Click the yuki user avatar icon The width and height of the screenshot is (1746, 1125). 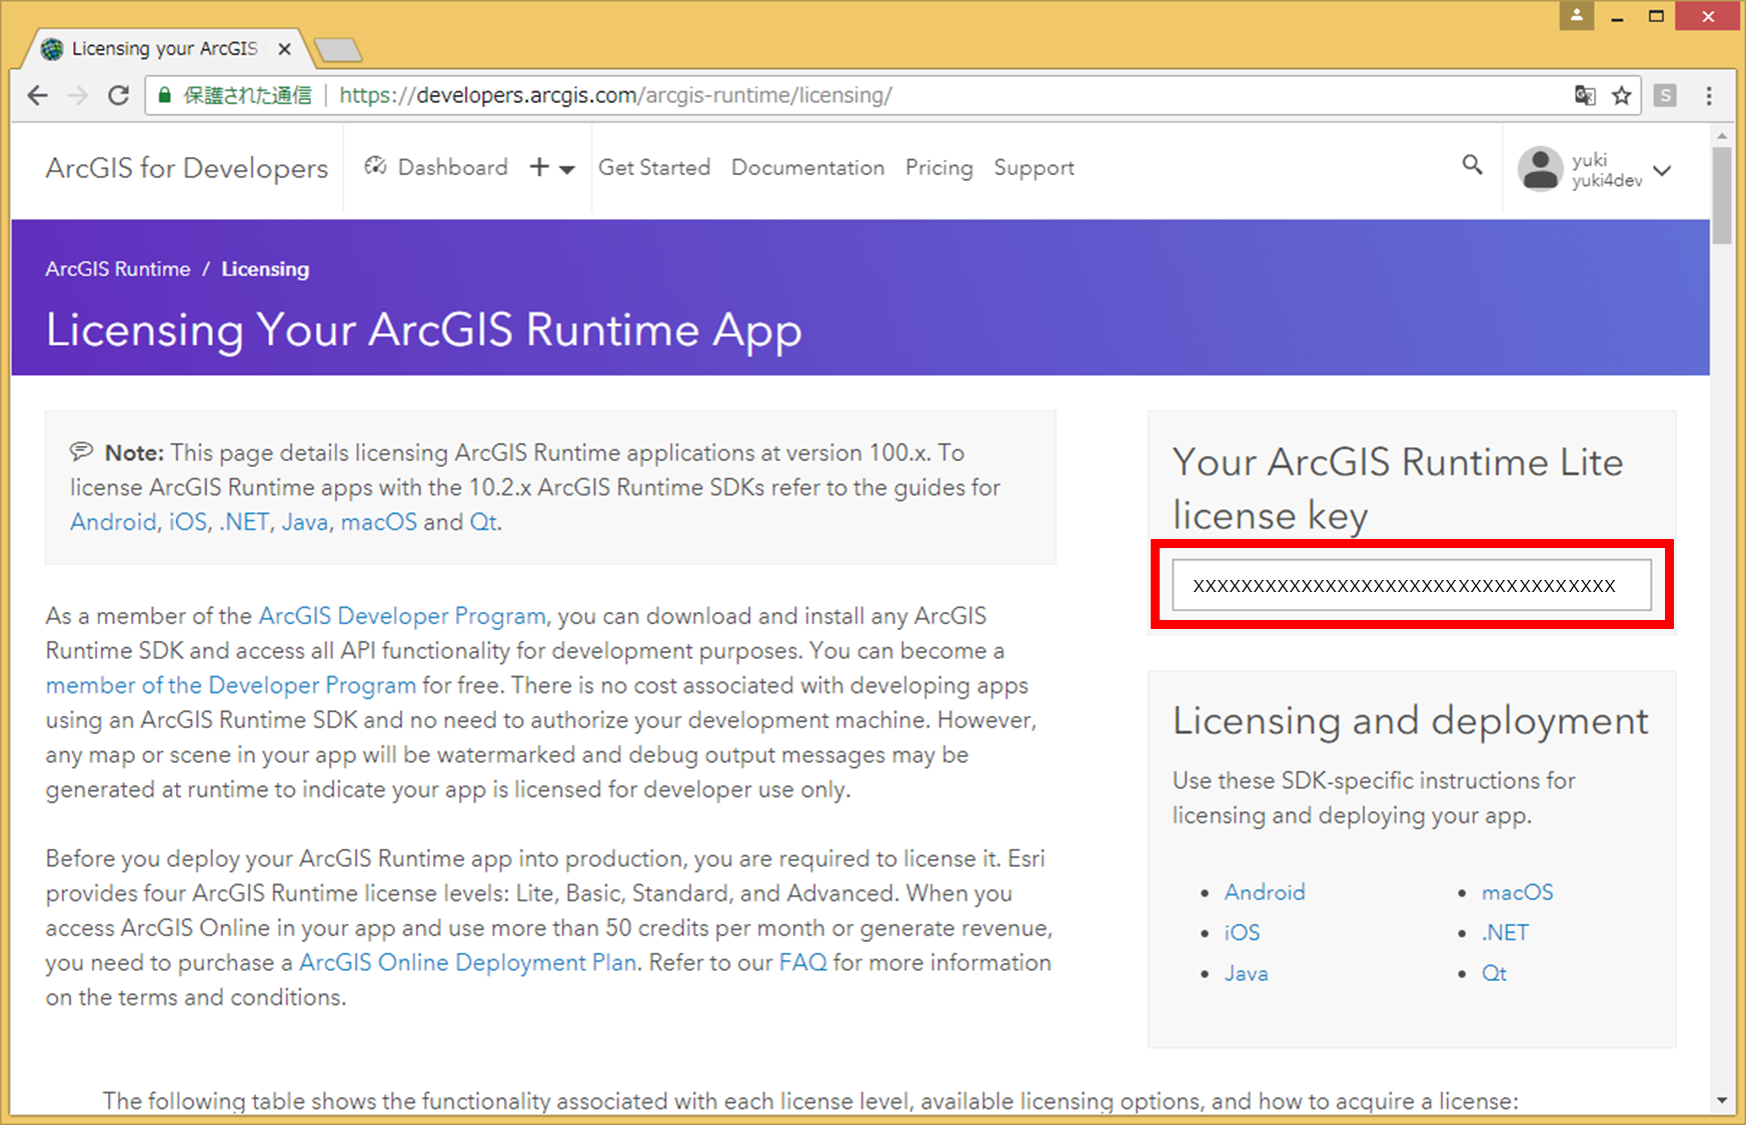tap(1540, 169)
